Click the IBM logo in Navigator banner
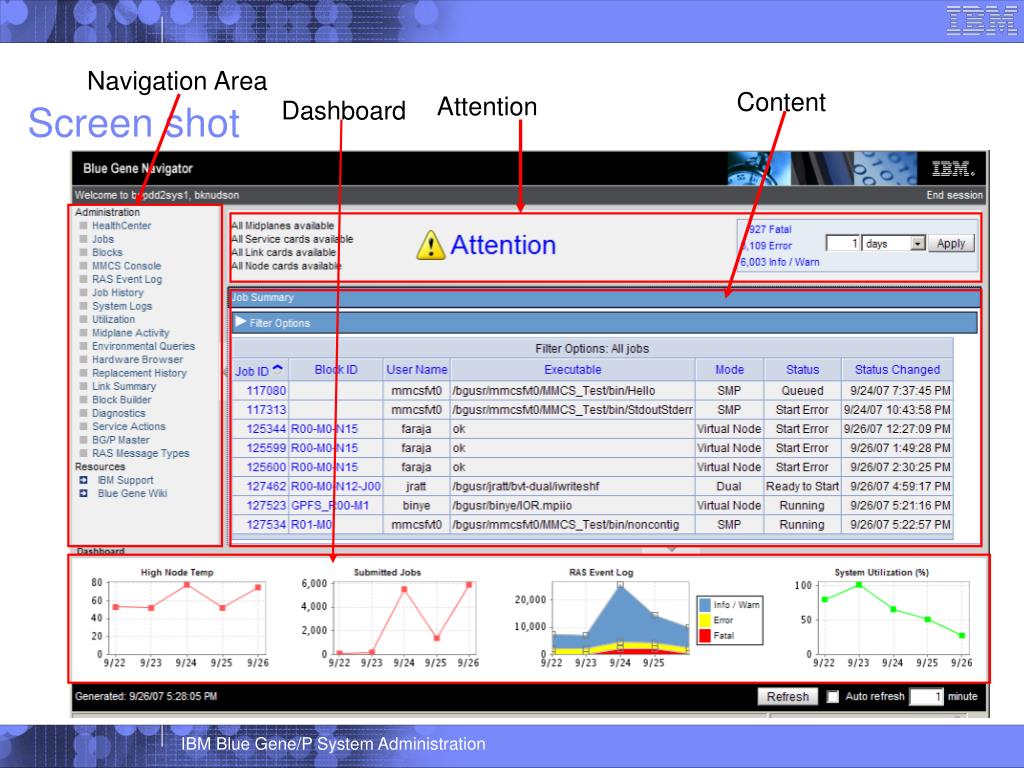 click(953, 169)
